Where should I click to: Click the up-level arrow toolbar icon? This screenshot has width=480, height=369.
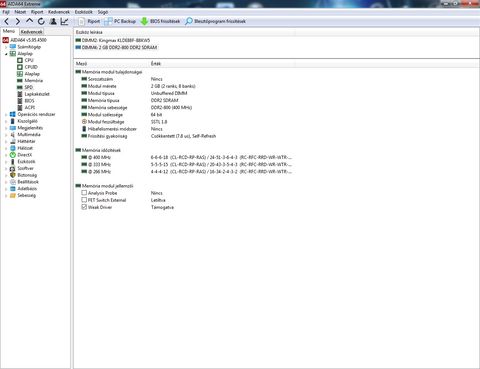tap(29, 21)
